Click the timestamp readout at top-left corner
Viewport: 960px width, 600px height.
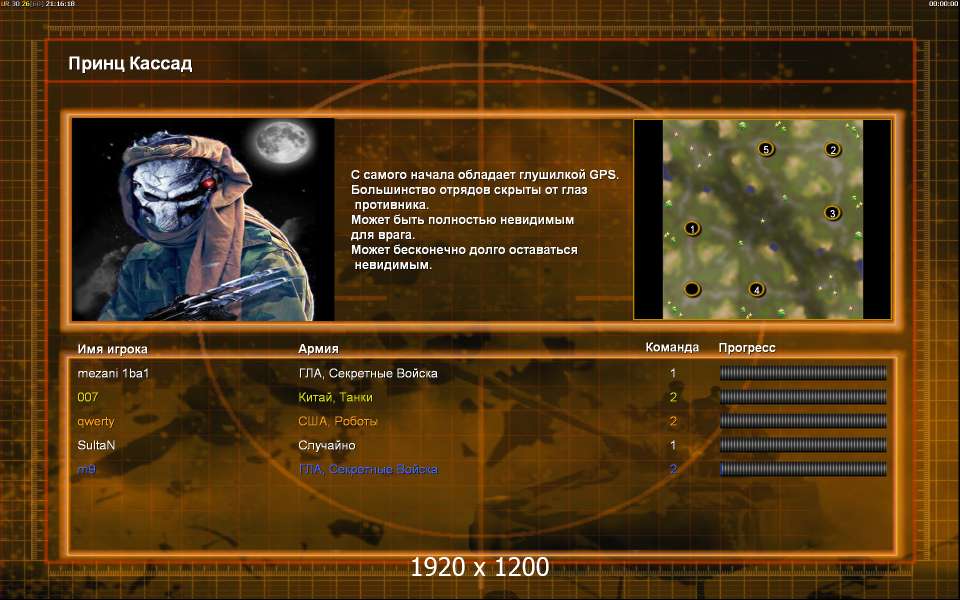(38, 4)
